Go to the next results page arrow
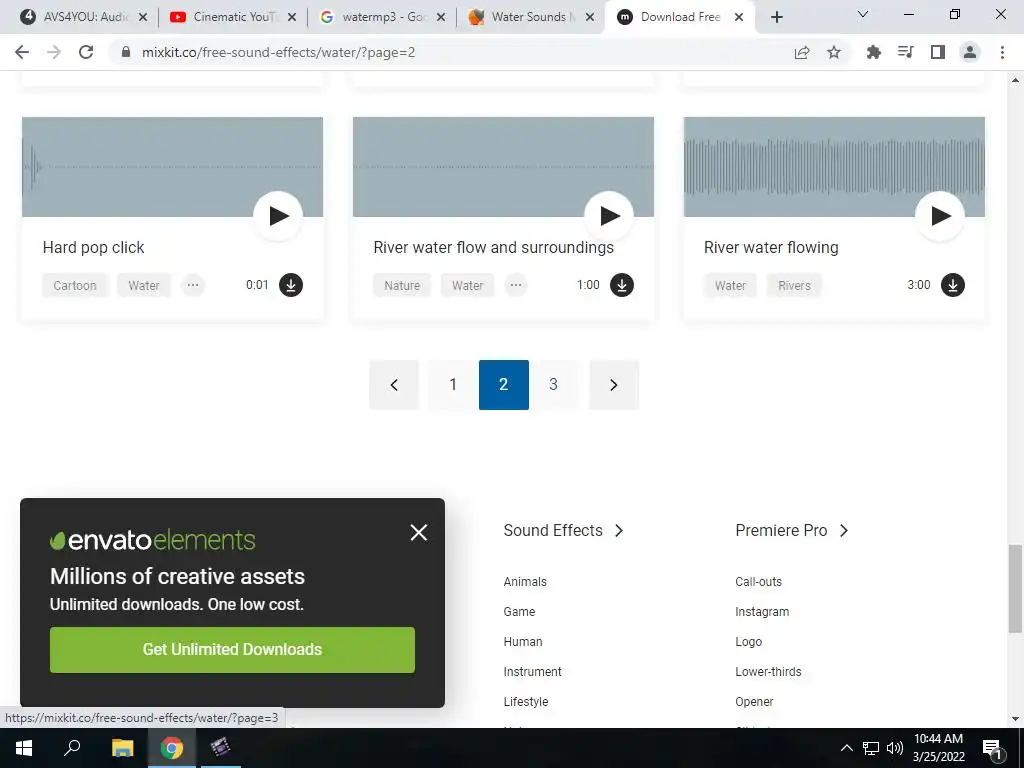This screenshot has width=1024, height=768. [614, 385]
